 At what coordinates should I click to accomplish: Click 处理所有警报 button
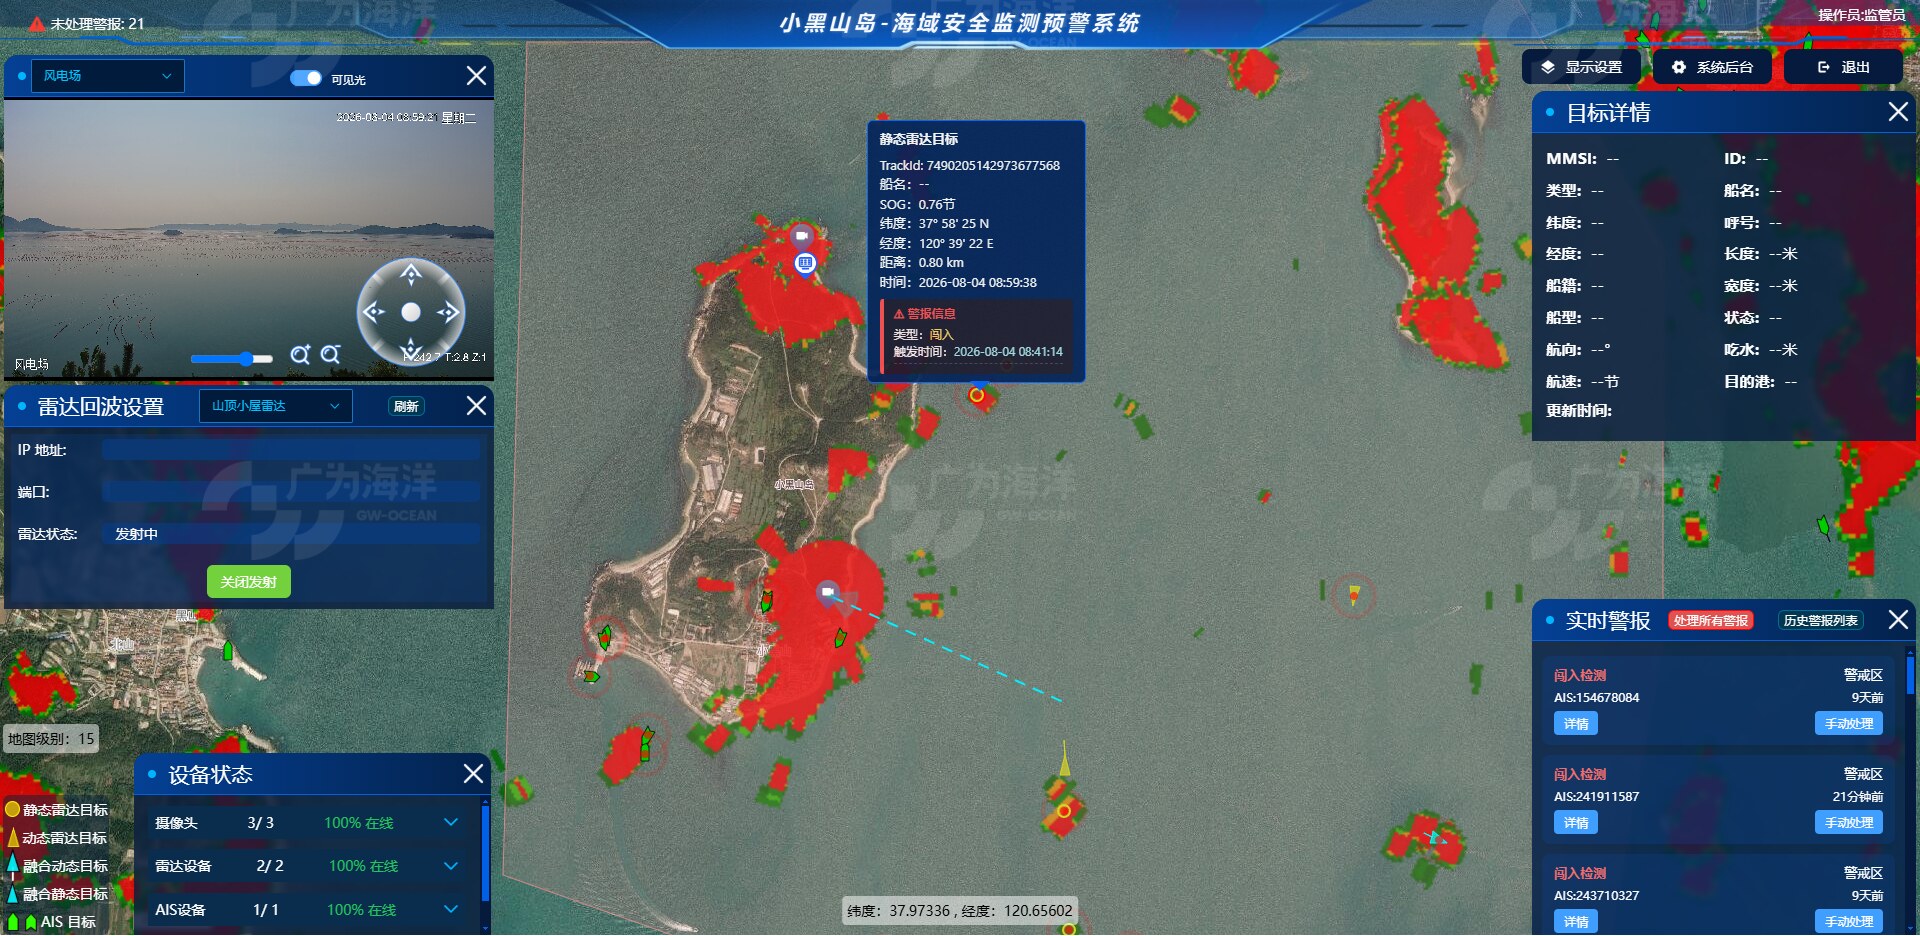(1711, 621)
